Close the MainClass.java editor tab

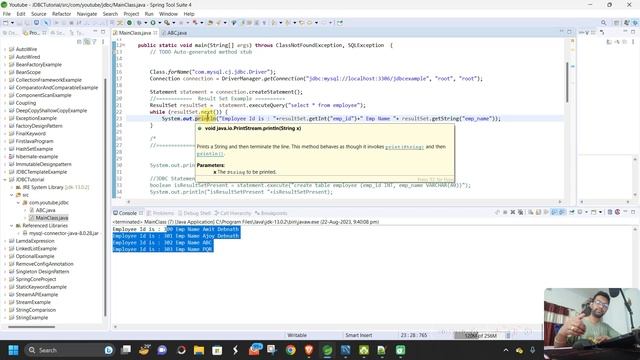(x=156, y=33)
